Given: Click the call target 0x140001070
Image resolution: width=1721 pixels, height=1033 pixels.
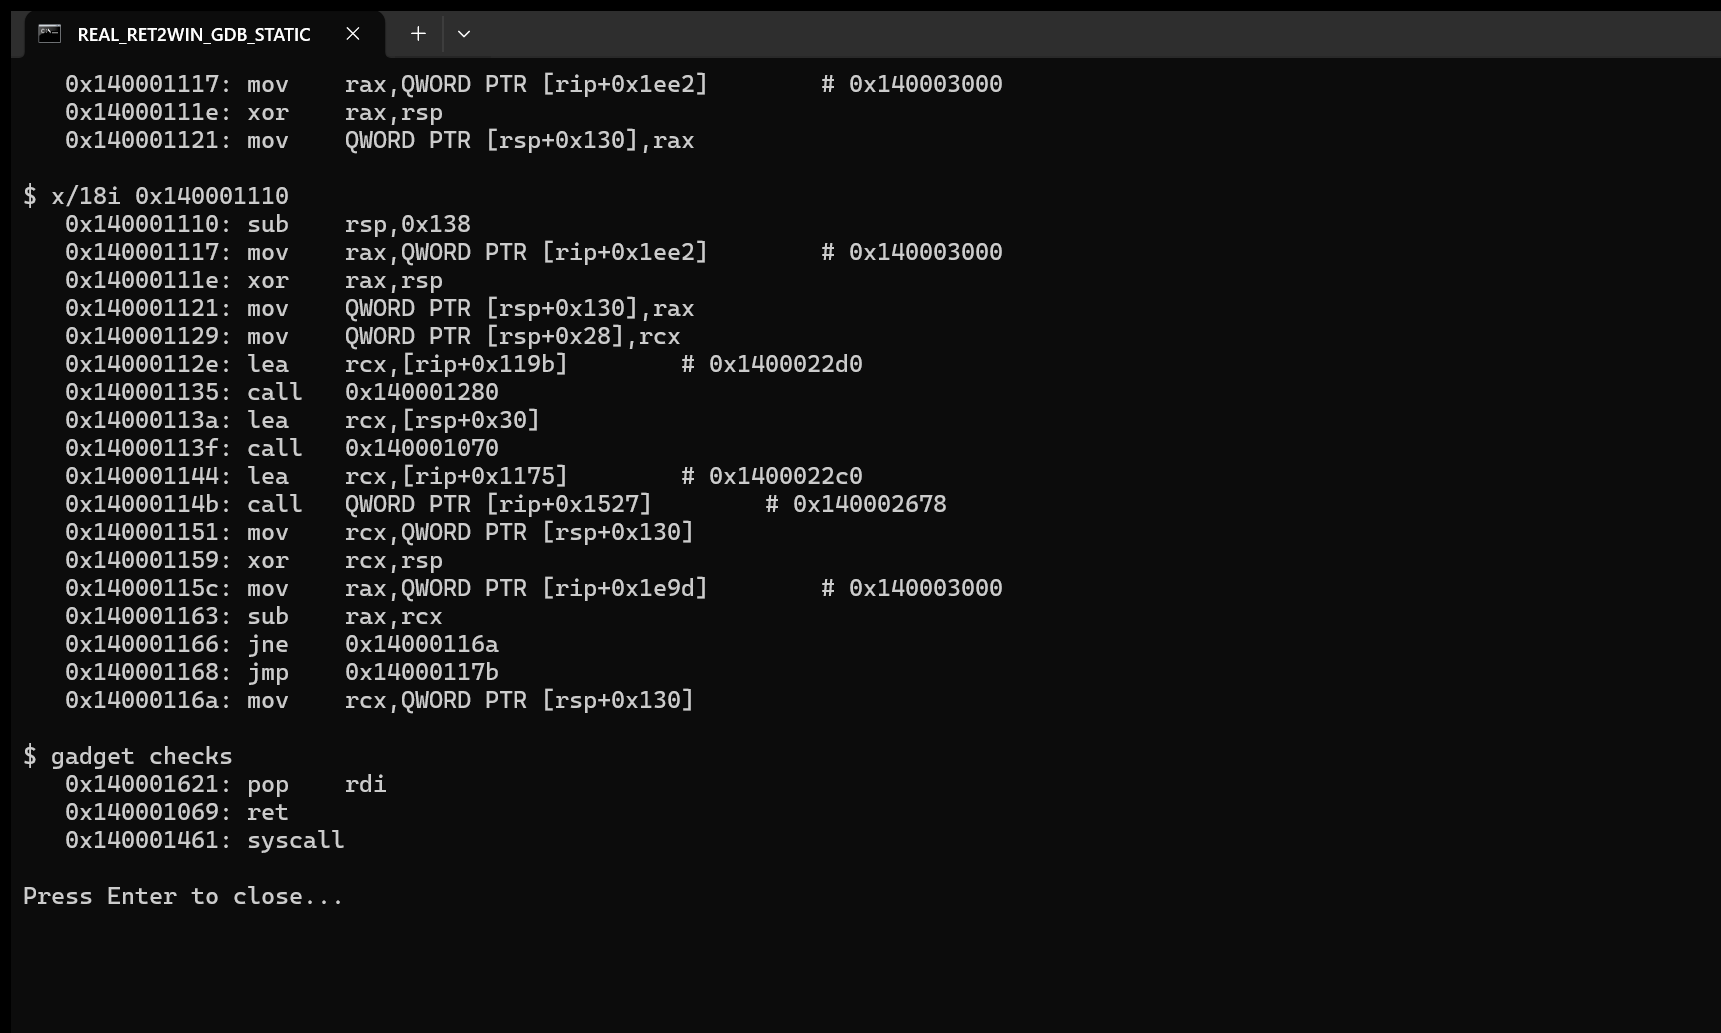Looking at the screenshot, I should [x=422, y=448].
